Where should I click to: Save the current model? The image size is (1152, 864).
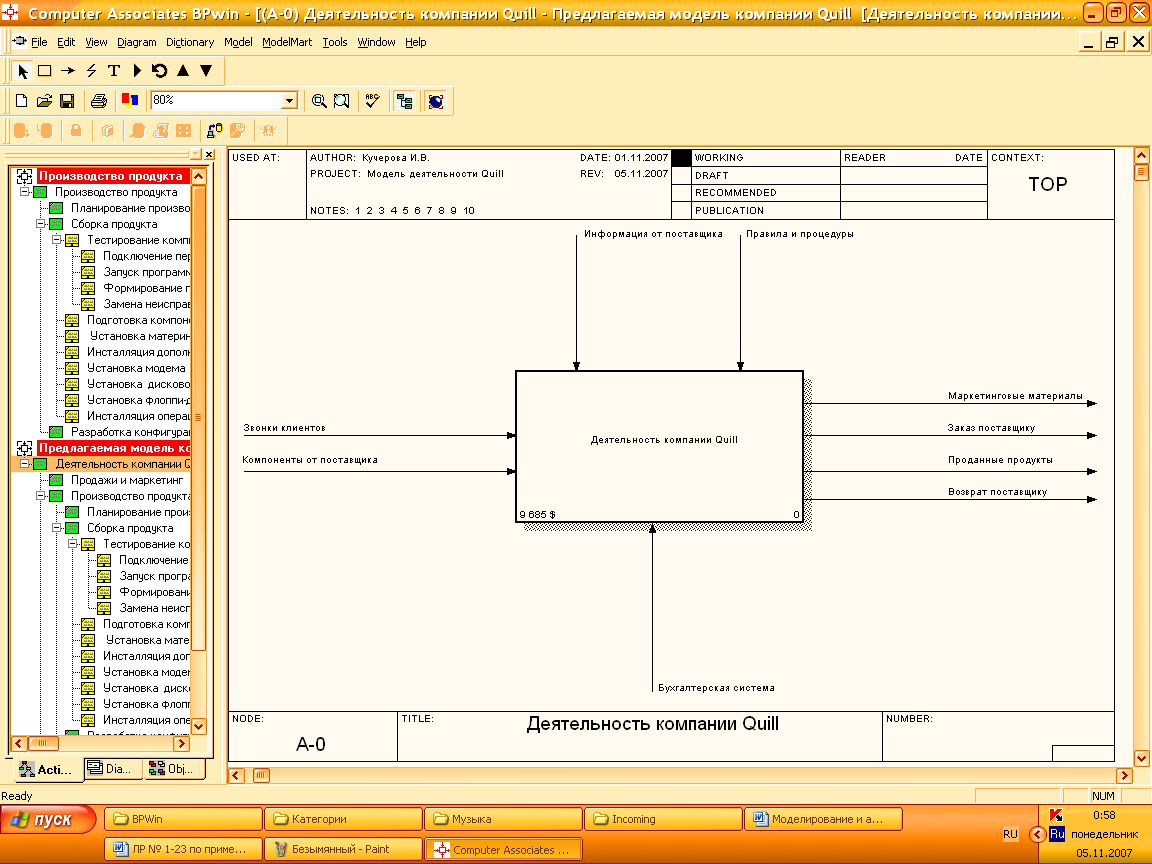[67, 101]
